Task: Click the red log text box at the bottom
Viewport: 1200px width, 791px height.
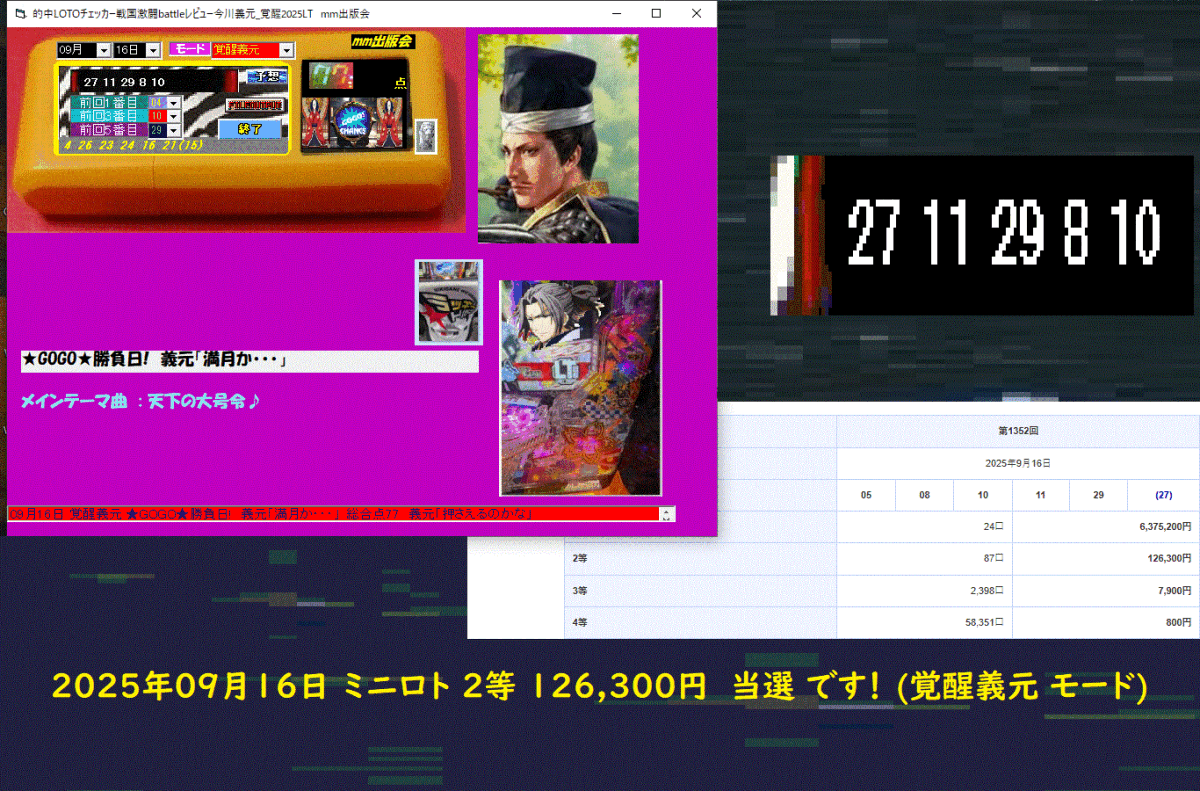Action: pyautogui.click(x=333, y=514)
